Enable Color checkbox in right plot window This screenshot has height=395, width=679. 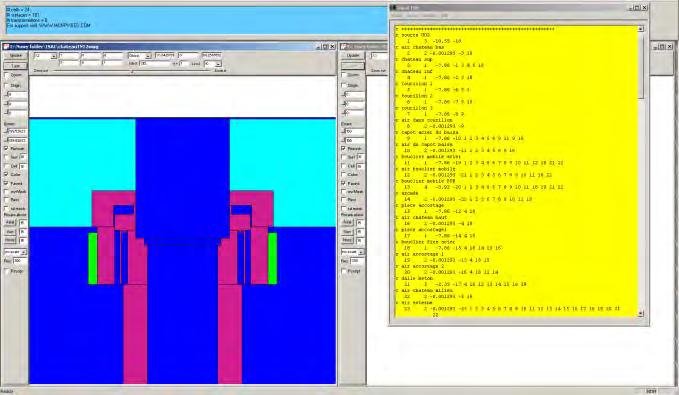(x=344, y=175)
